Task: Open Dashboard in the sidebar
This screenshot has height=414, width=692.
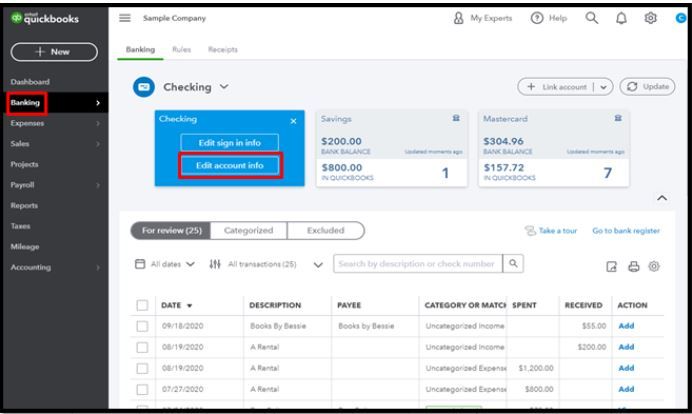Action: (x=30, y=82)
